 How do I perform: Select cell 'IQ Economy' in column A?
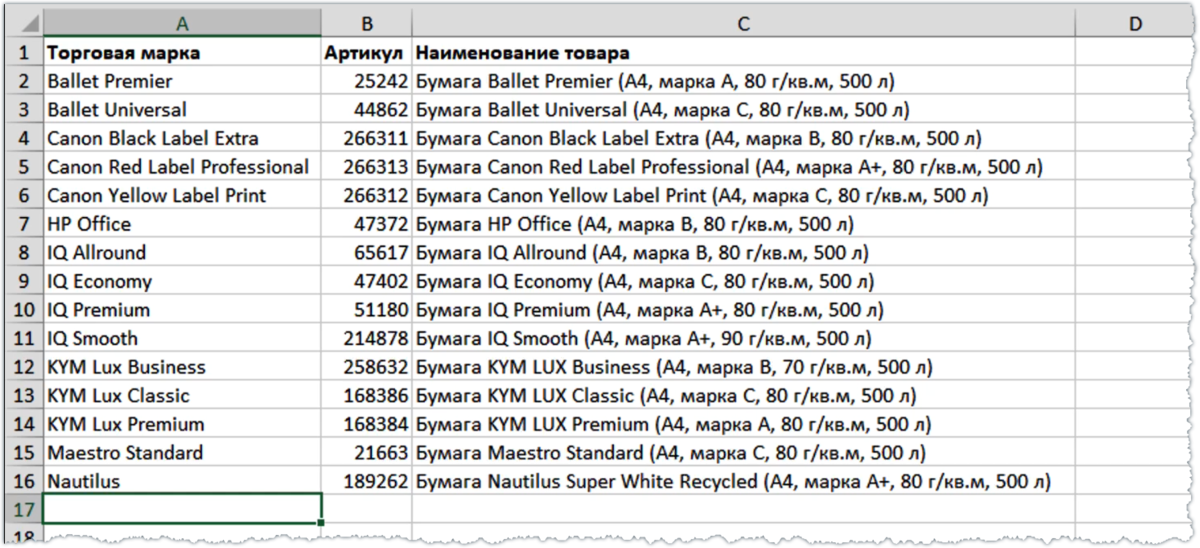tap(182, 281)
